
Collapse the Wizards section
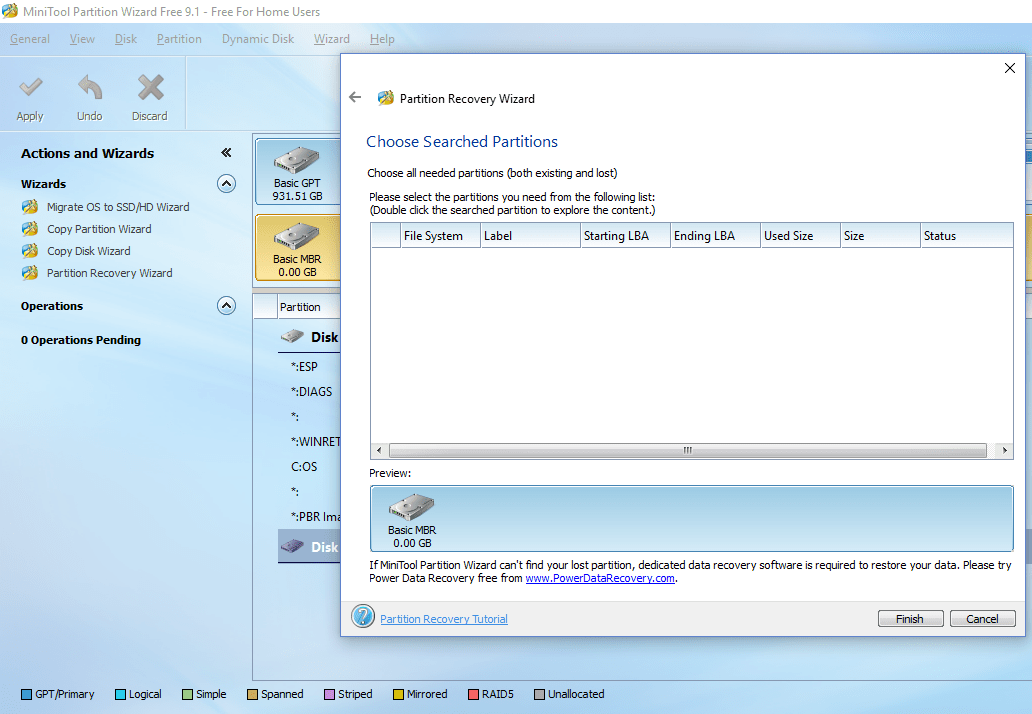click(226, 184)
